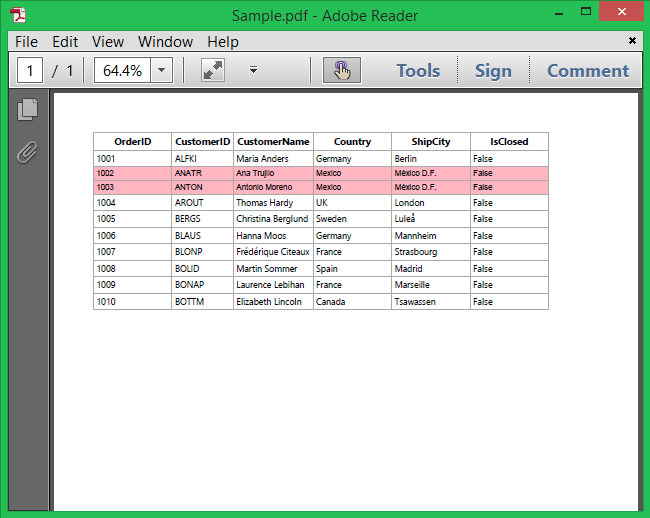Screen dimensions: 650x518
Task: Click the Tsawassen ship city cell
Action: pyautogui.click(x=431, y=302)
